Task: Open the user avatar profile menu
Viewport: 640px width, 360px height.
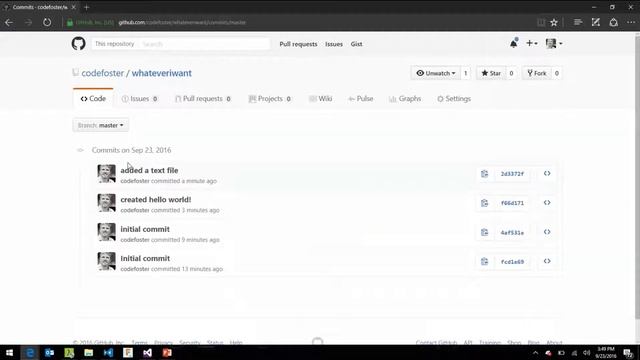Action: [554, 43]
